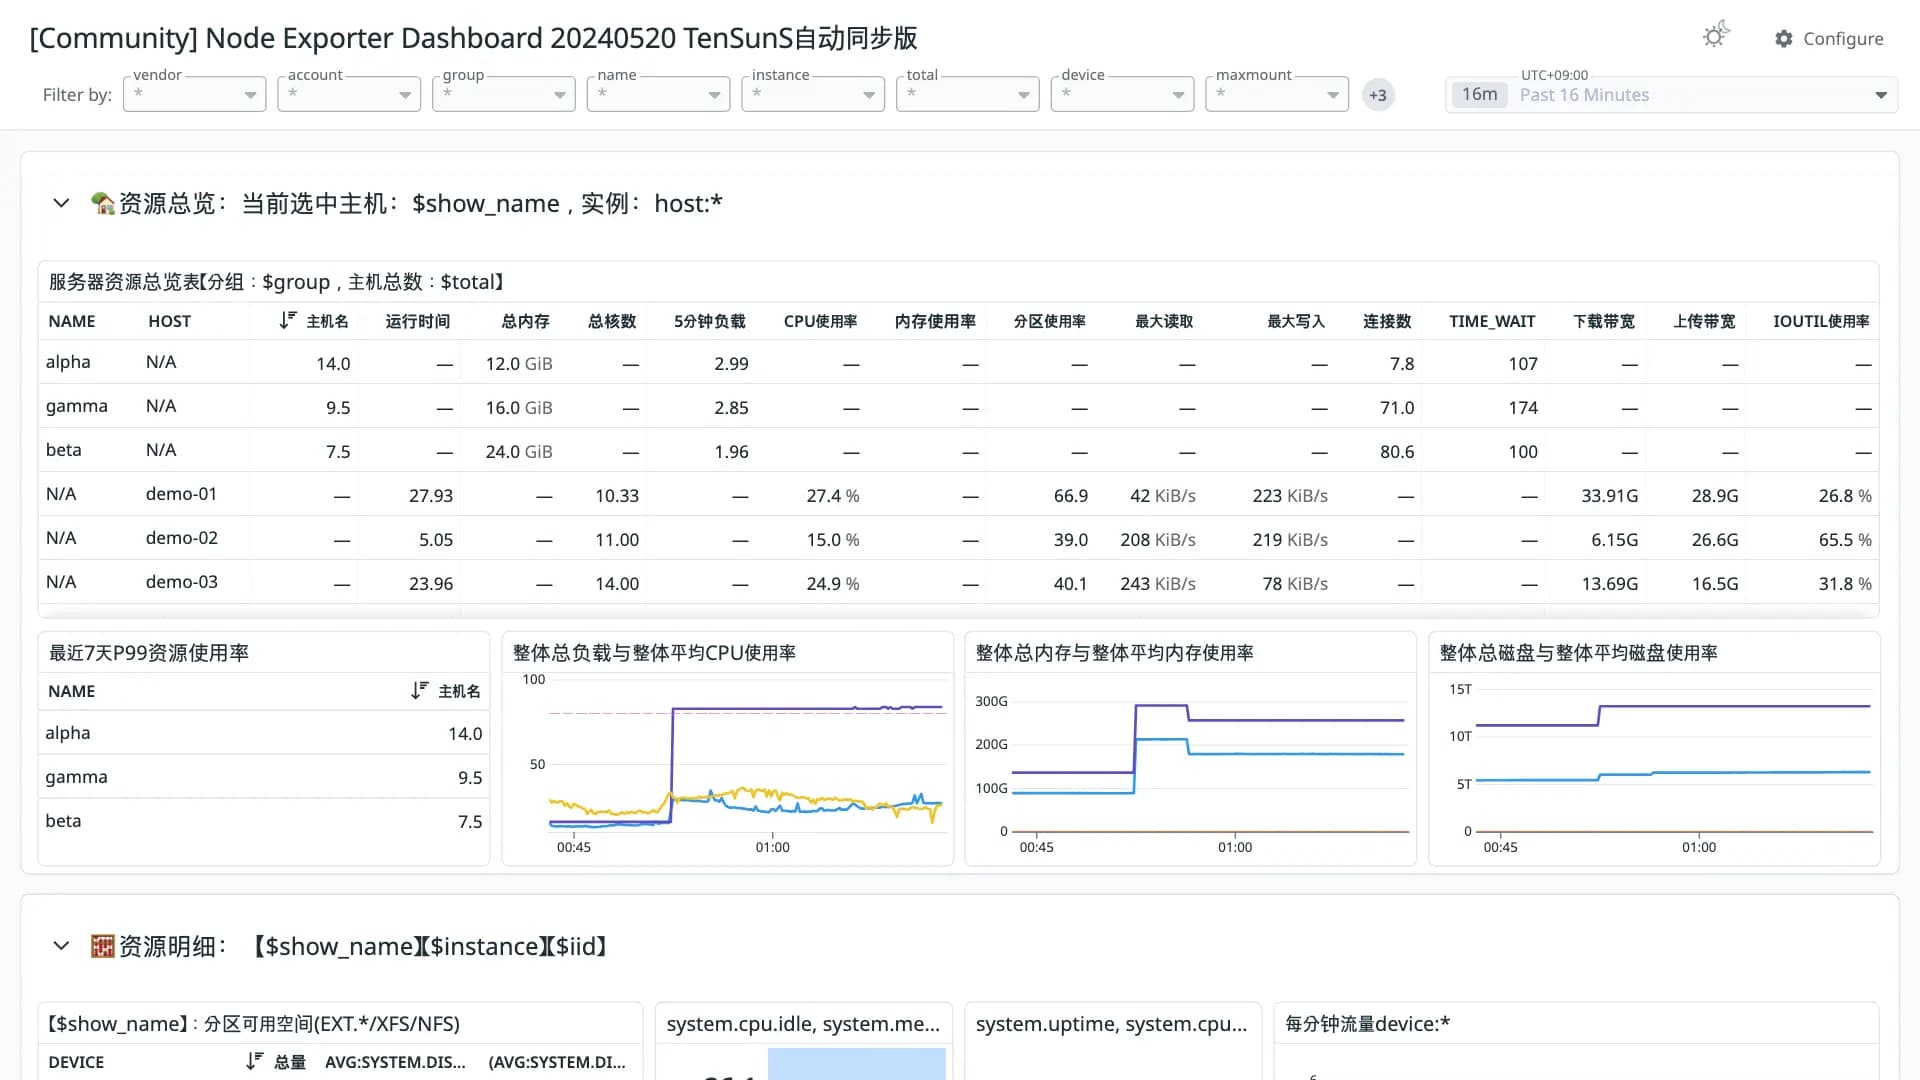Open the device filter dropdown
Screen dimensions: 1920x1080
[x=1122, y=94]
